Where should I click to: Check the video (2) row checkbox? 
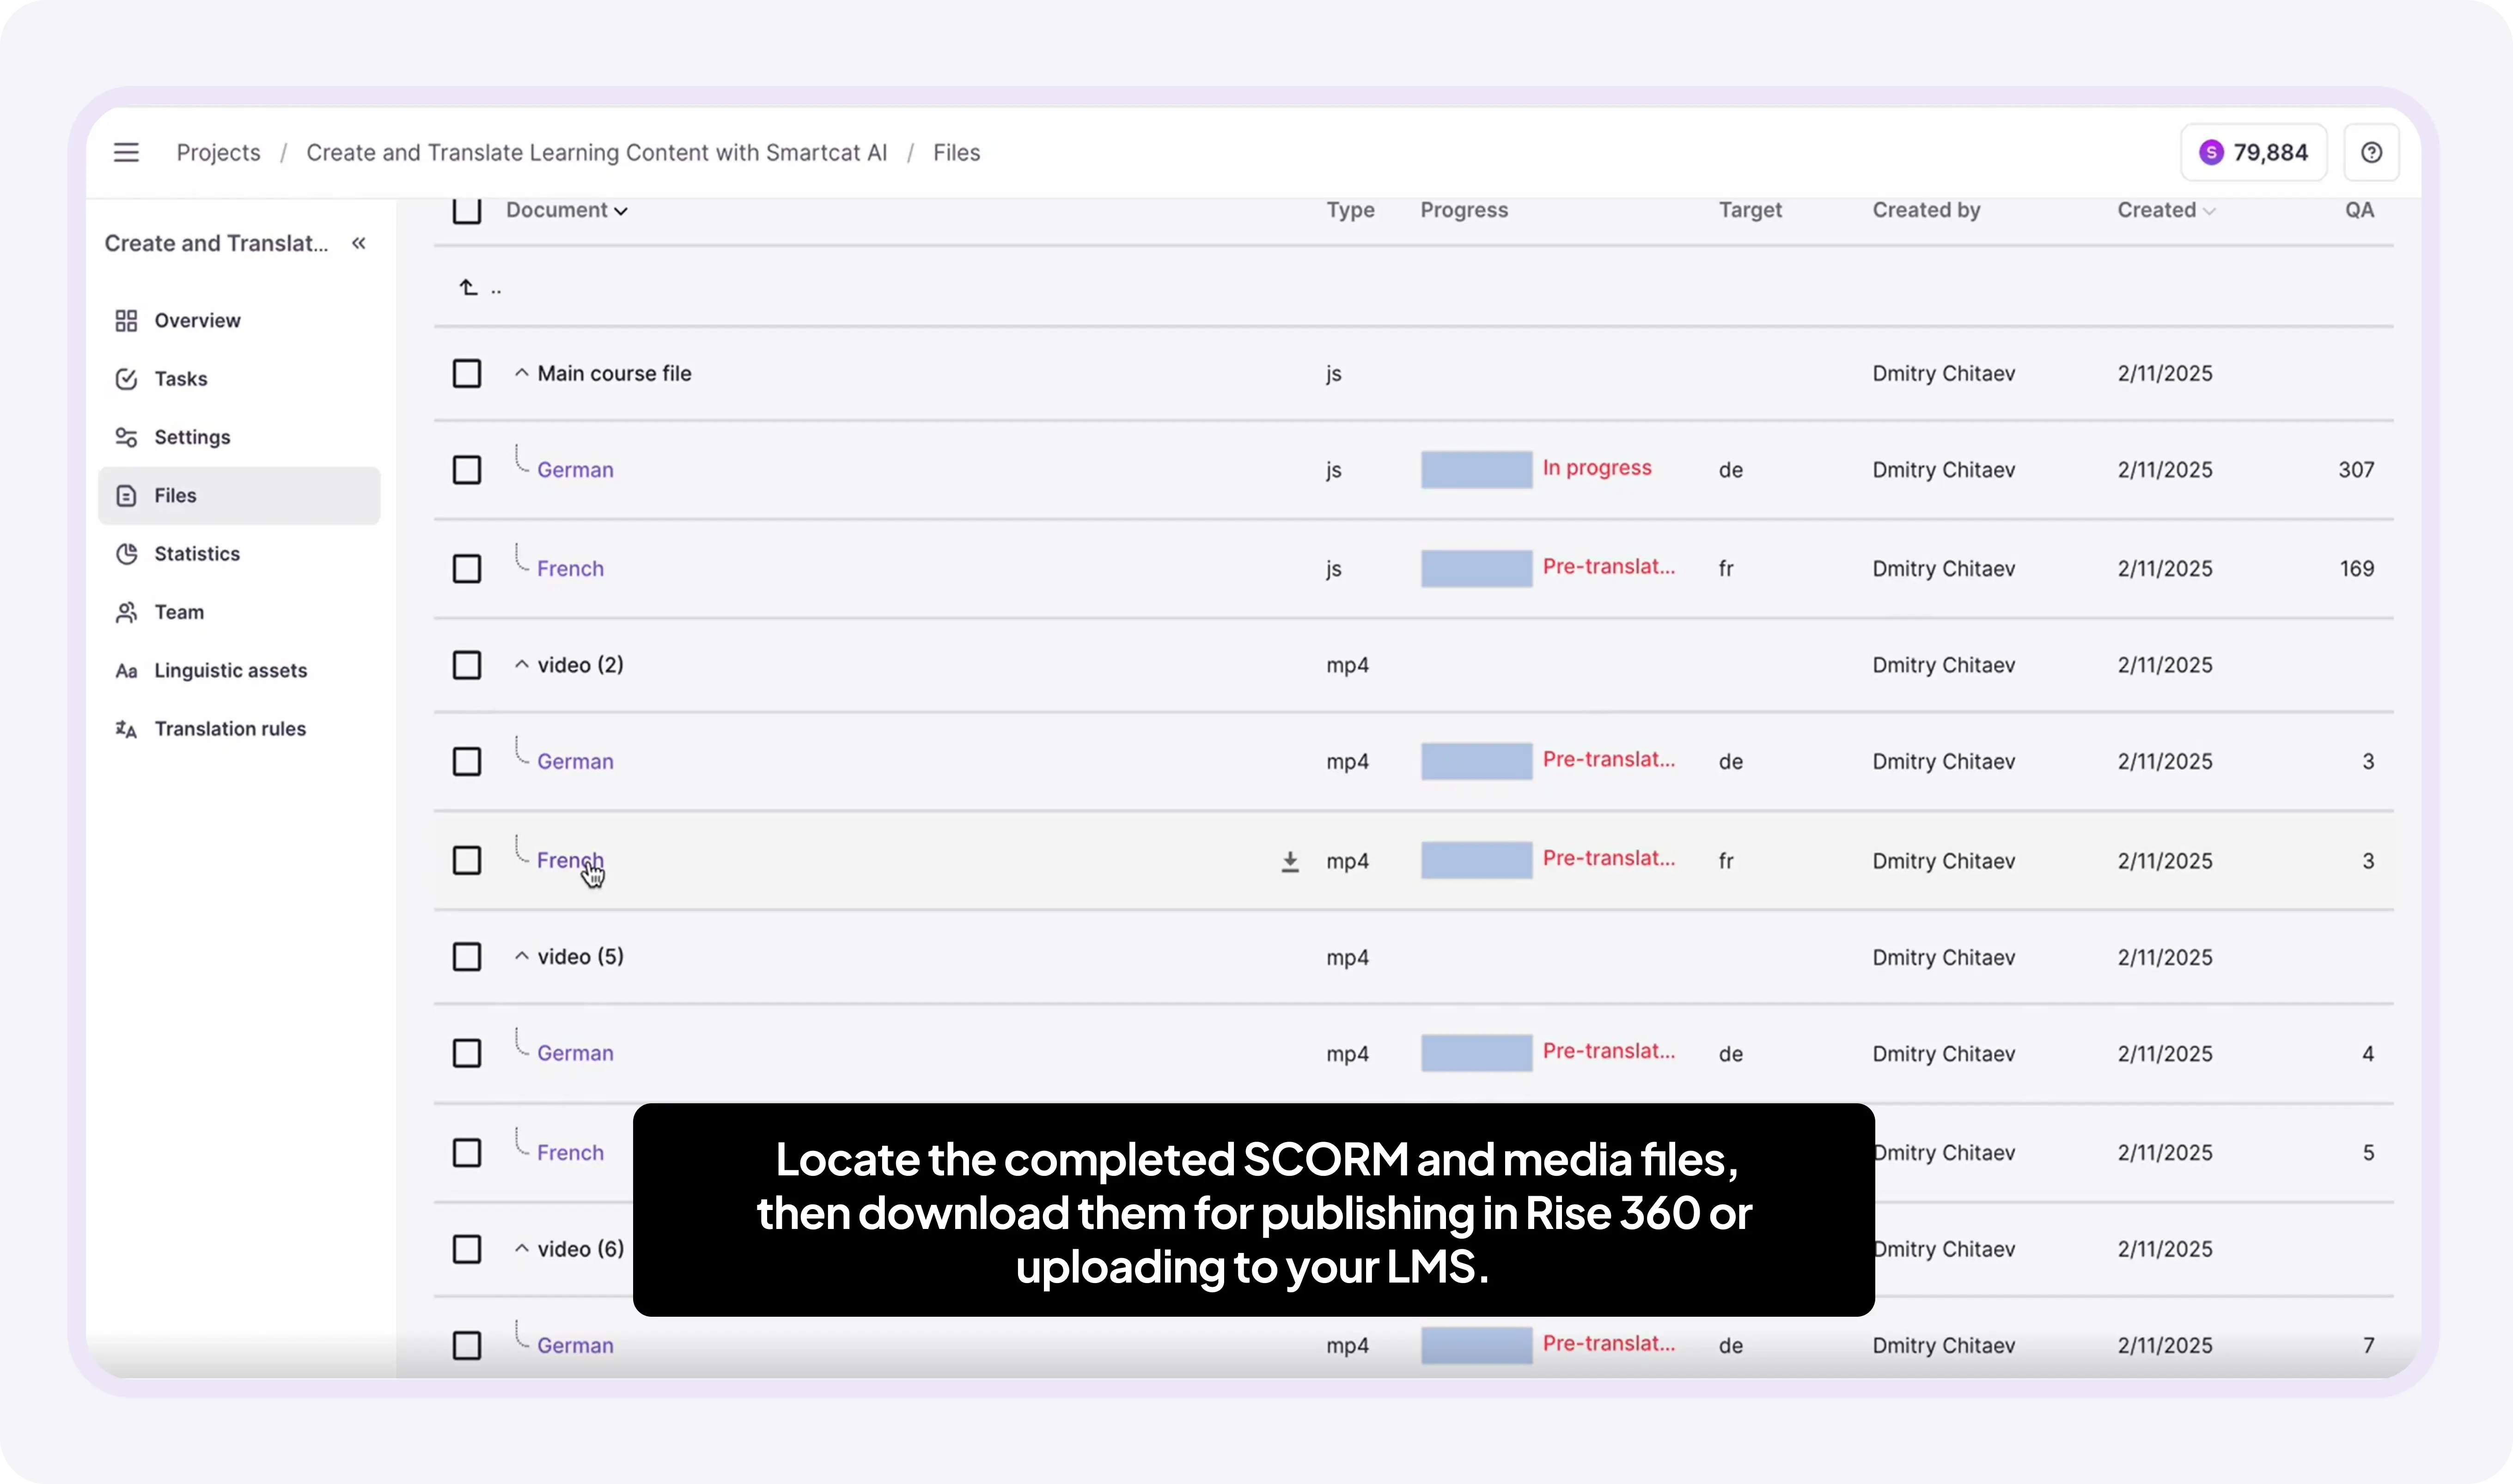coord(467,665)
